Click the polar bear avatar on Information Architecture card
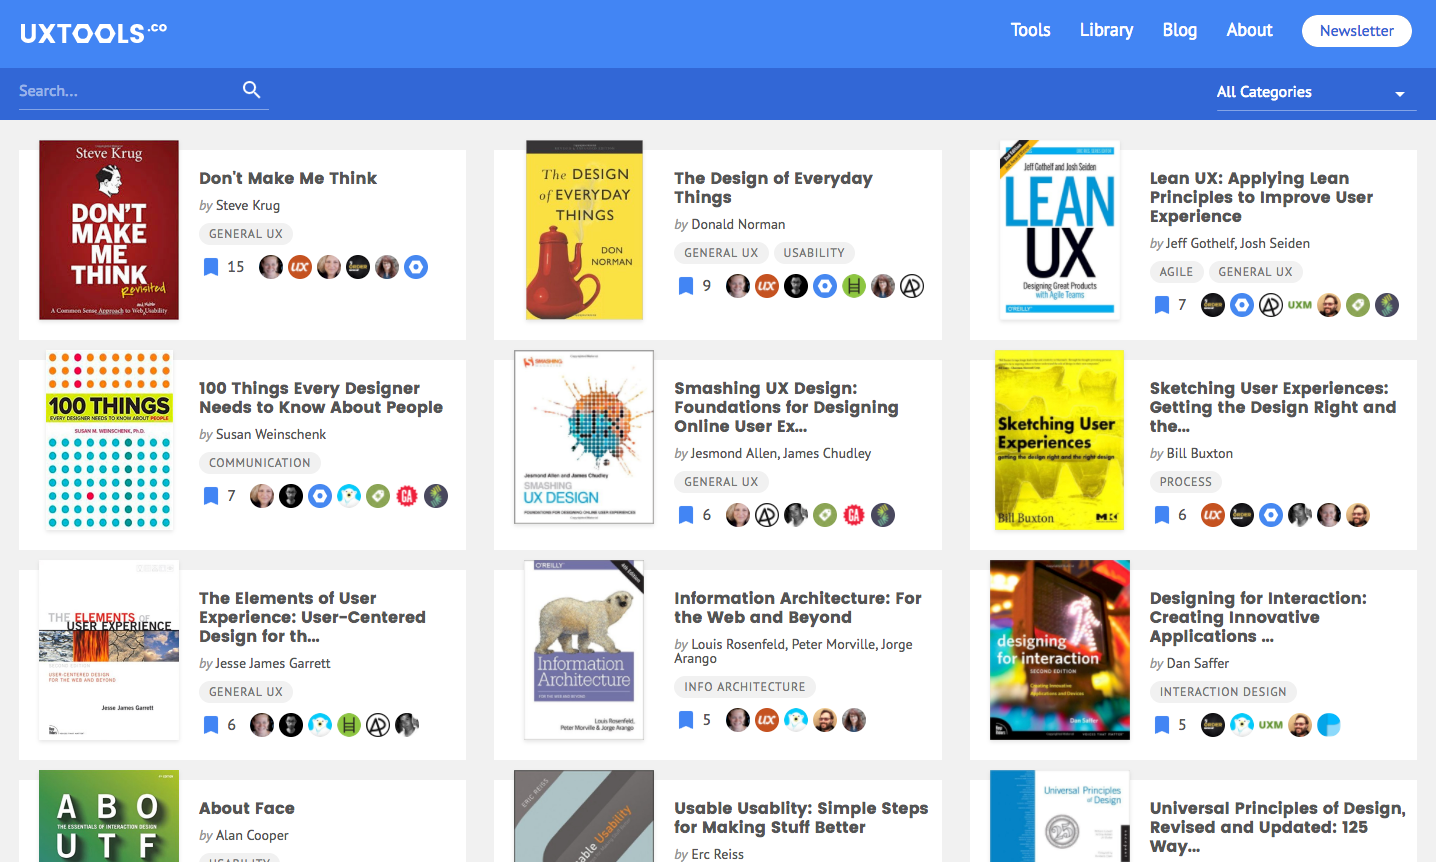The image size is (1436, 862). click(796, 720)
